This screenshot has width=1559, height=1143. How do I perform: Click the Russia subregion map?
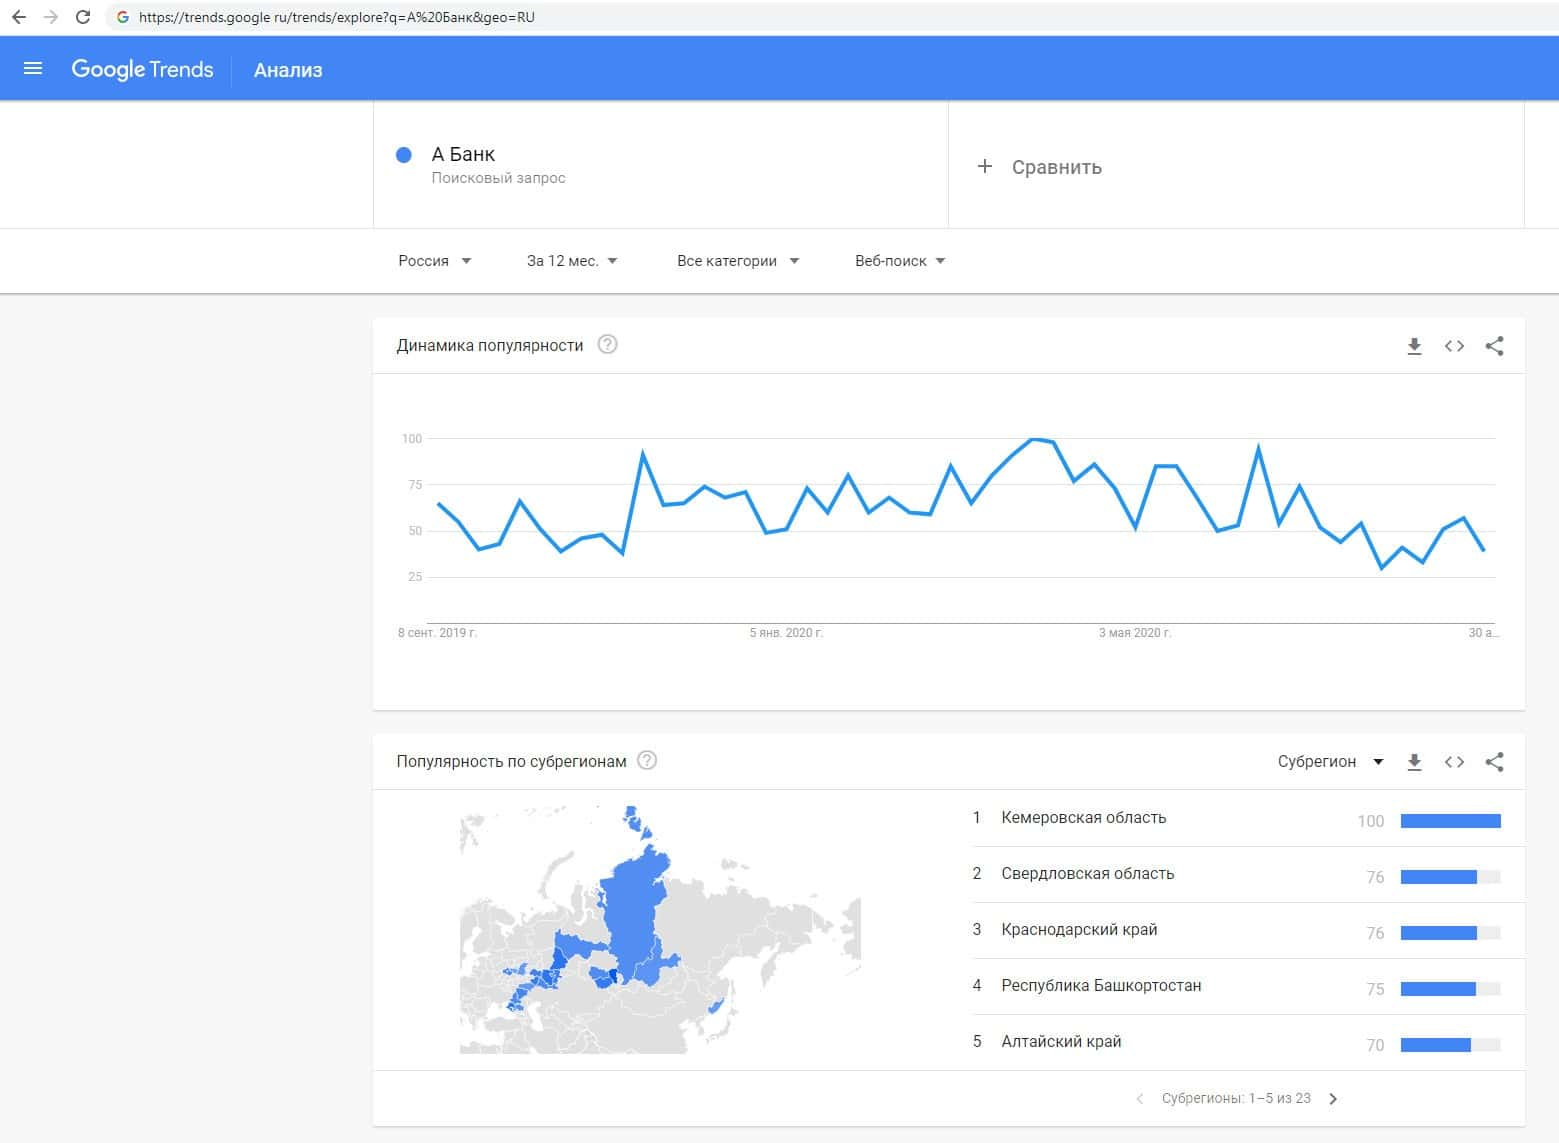660,930
